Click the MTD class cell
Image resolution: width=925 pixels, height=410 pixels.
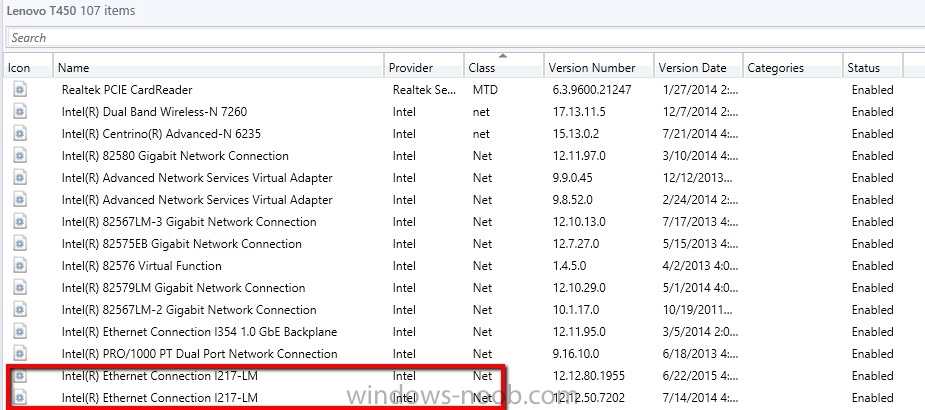[x=484, y=90]
